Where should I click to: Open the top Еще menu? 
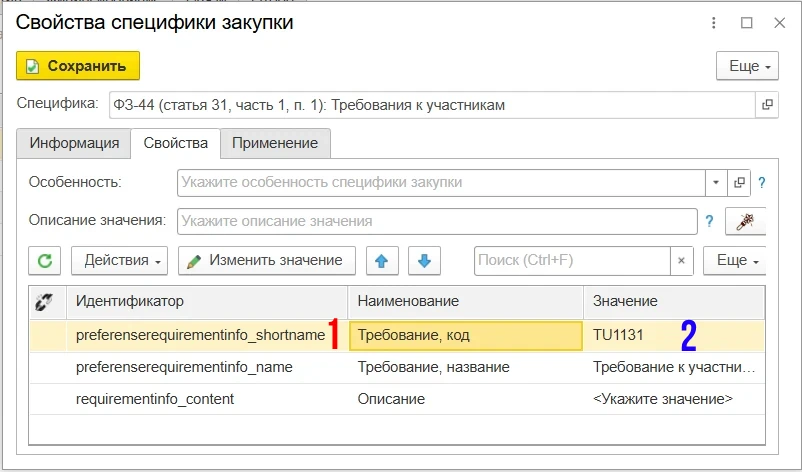(747, 66)
